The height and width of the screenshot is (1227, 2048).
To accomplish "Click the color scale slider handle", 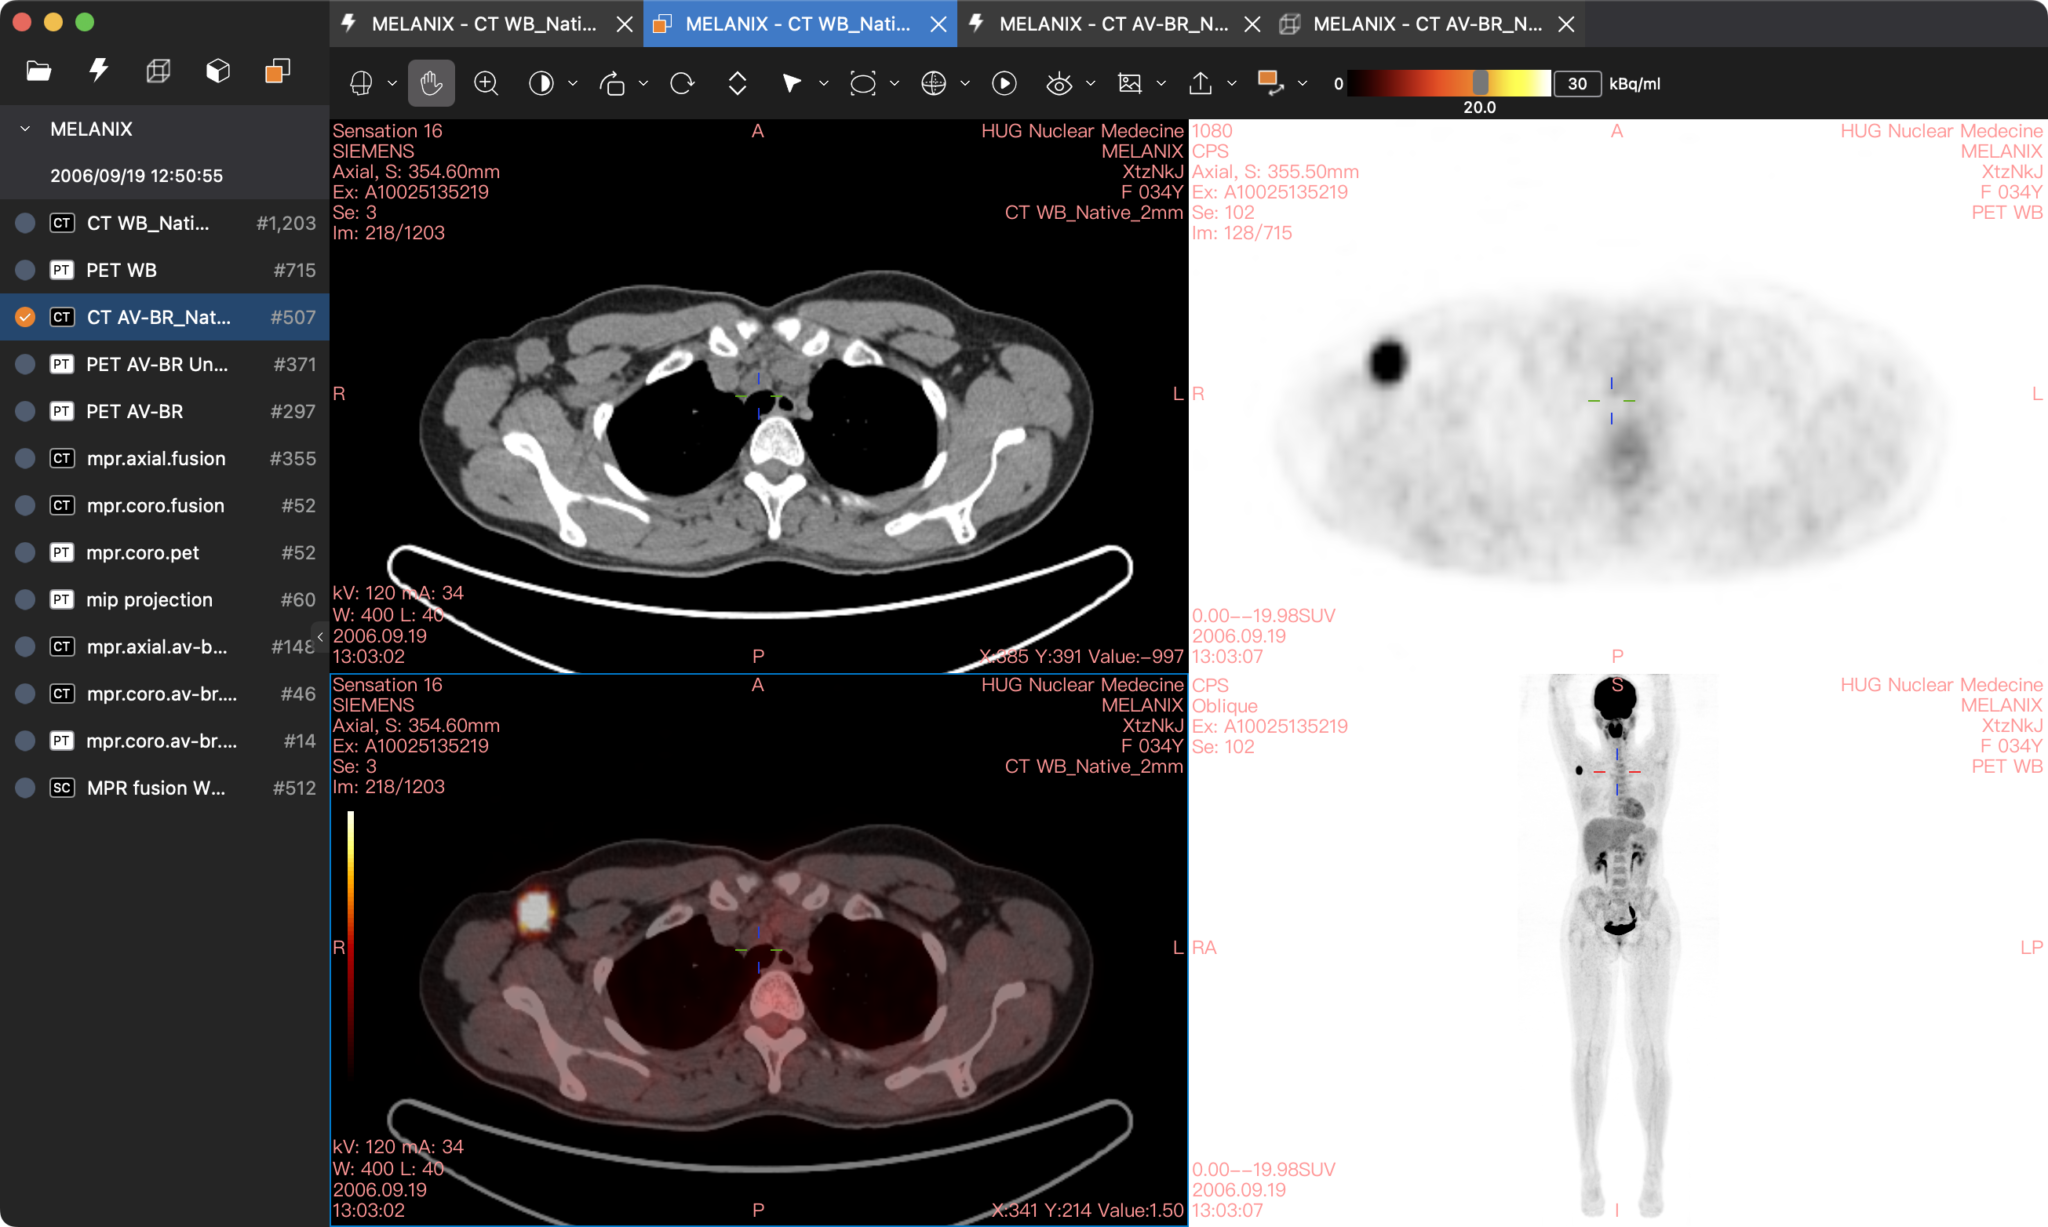I will point(1480,83).
